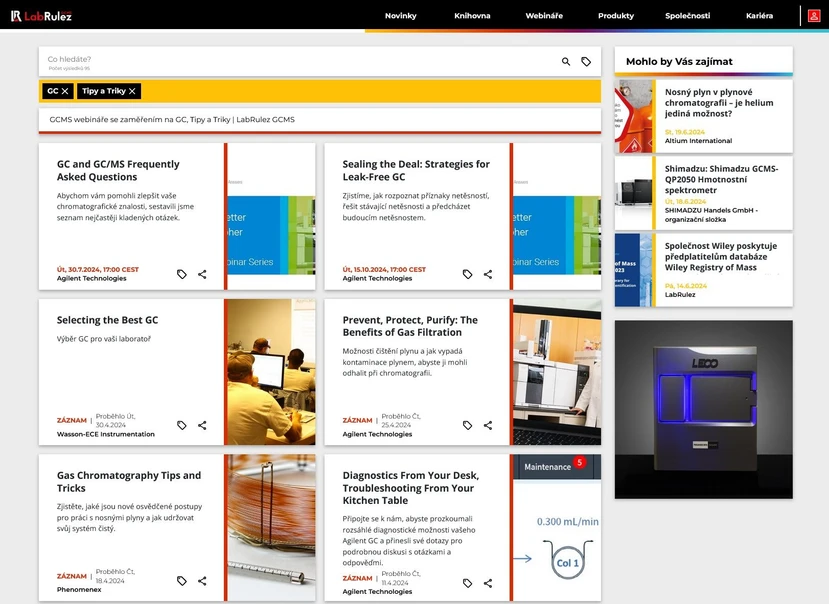Click the search magnifier icon
This screenshot has width=829, height=604.
point(566,62)
